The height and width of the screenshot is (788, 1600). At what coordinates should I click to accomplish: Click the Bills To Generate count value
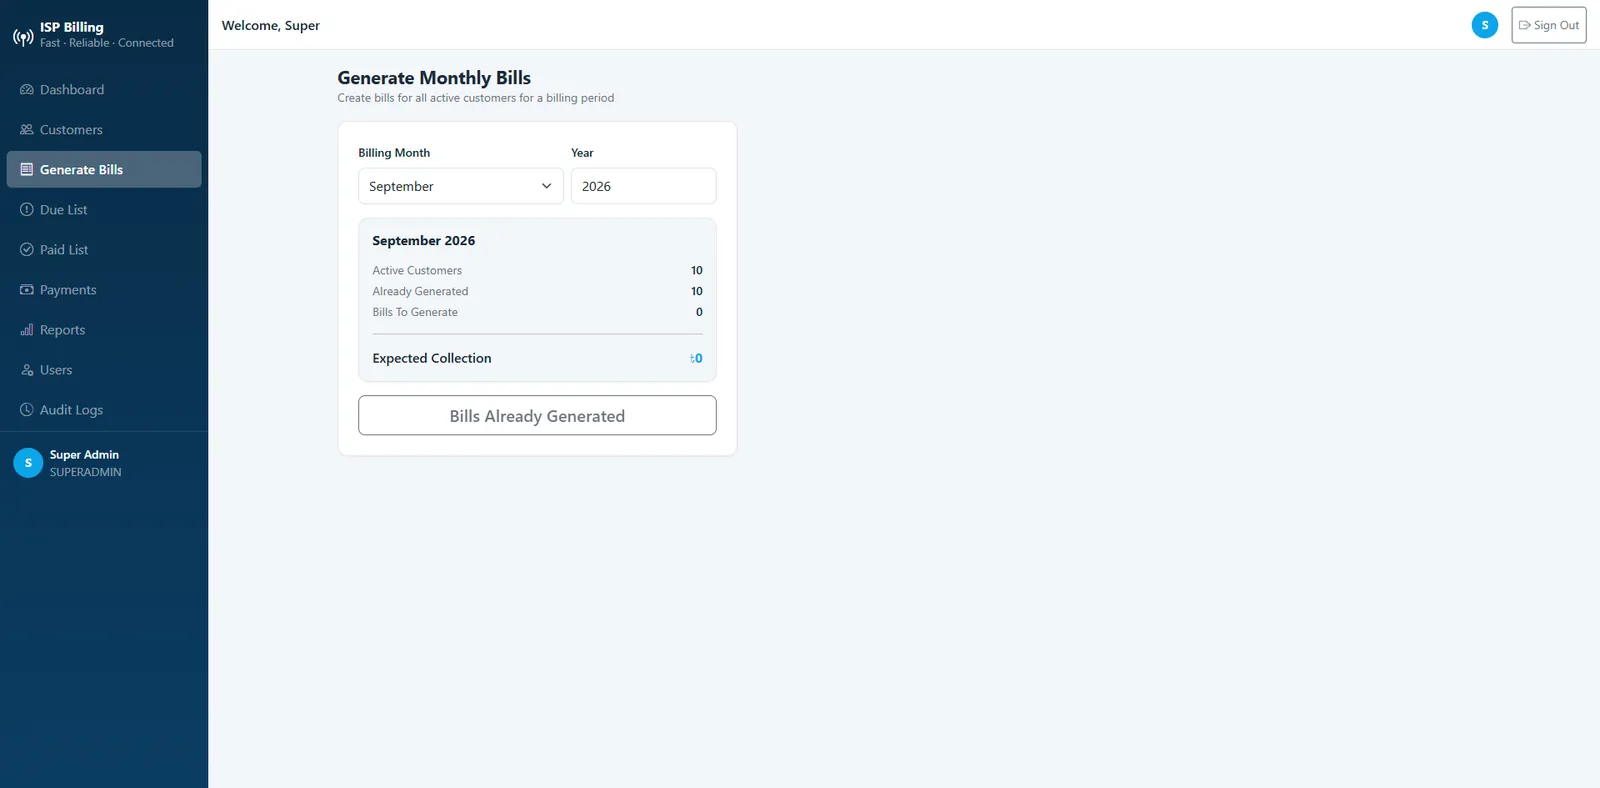(x=699, y=313)
